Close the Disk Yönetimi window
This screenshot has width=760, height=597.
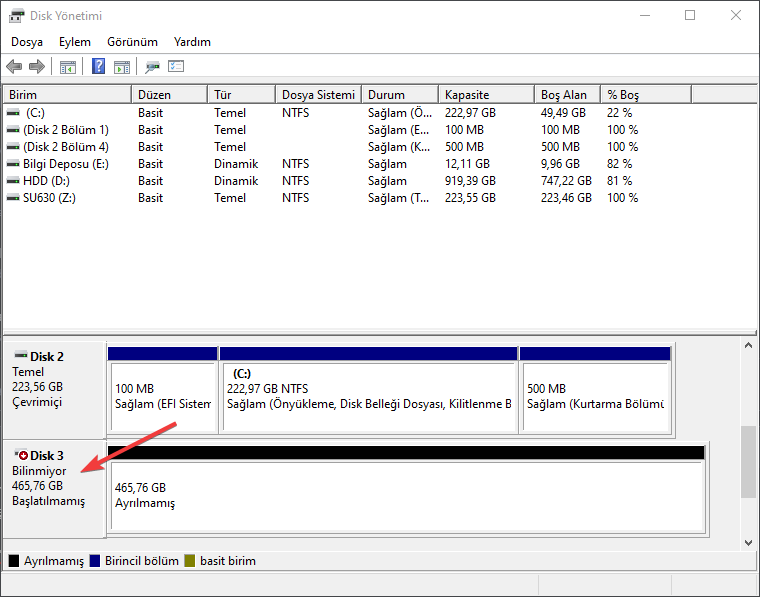pyautogui.click(x=736, y=16)
